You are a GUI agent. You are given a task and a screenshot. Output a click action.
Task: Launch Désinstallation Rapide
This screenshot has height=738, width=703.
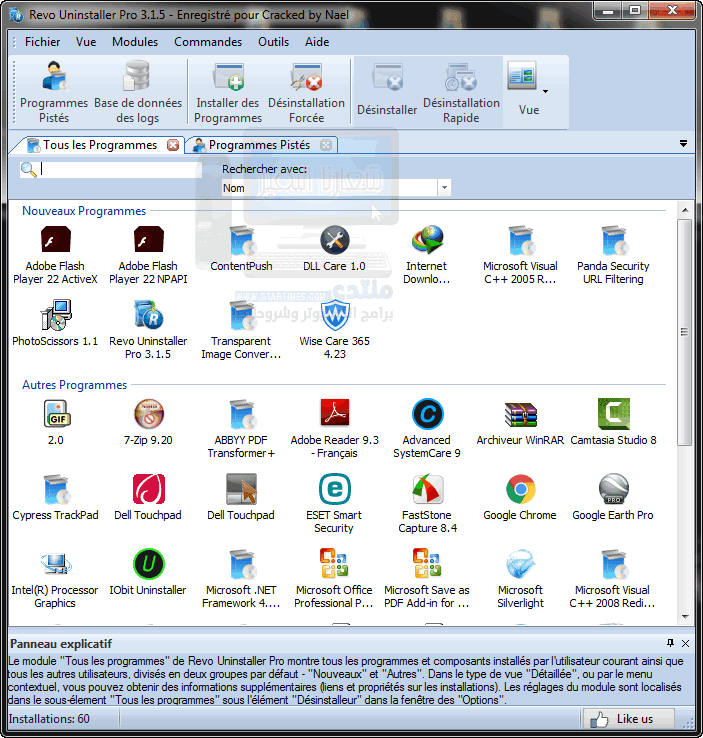pyautogui.click(x=461, y=92)
